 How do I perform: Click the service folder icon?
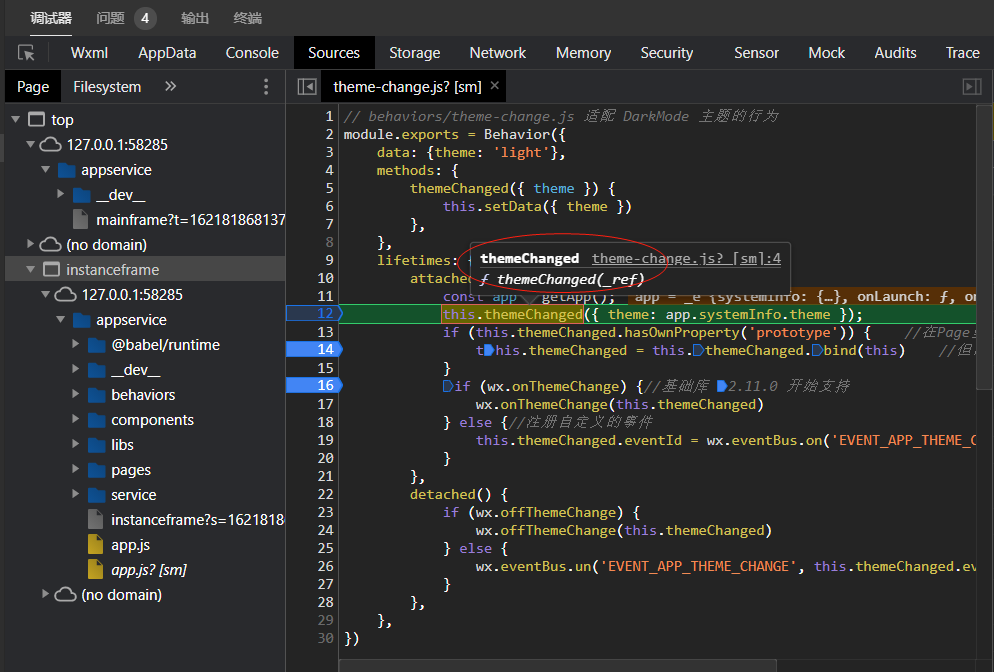[97, 494]
